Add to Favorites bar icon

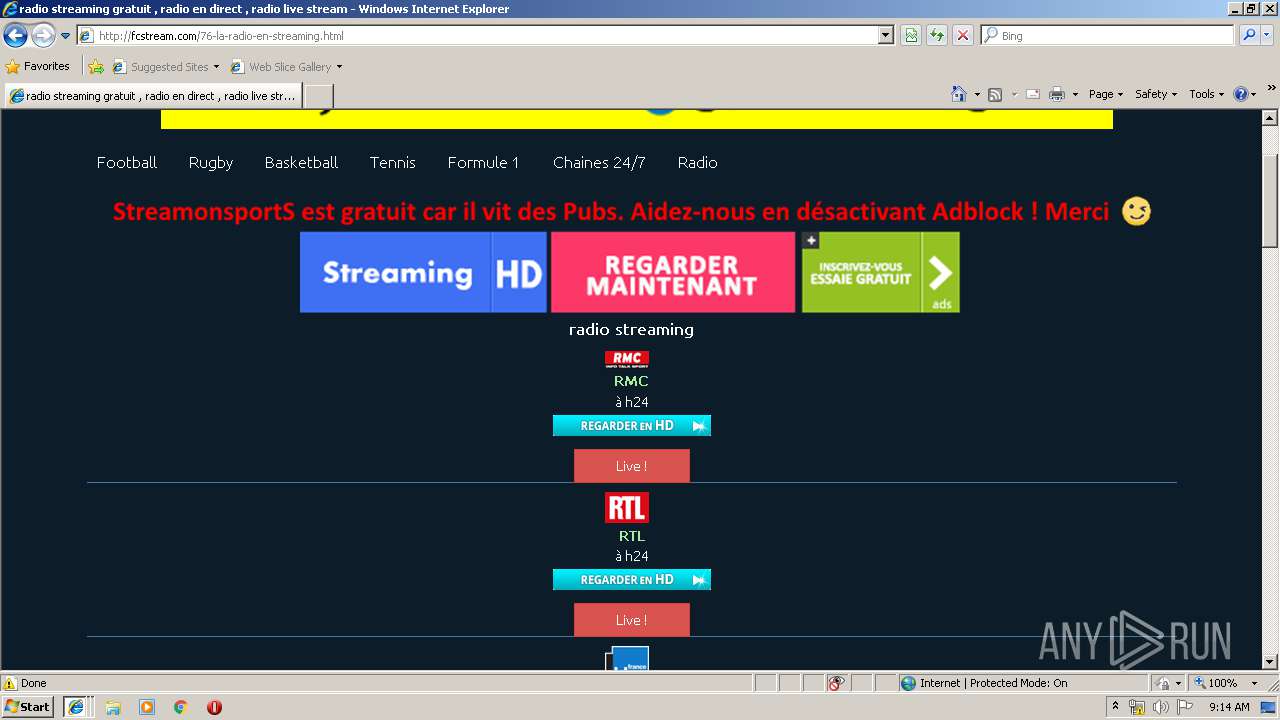coord(96,67)
